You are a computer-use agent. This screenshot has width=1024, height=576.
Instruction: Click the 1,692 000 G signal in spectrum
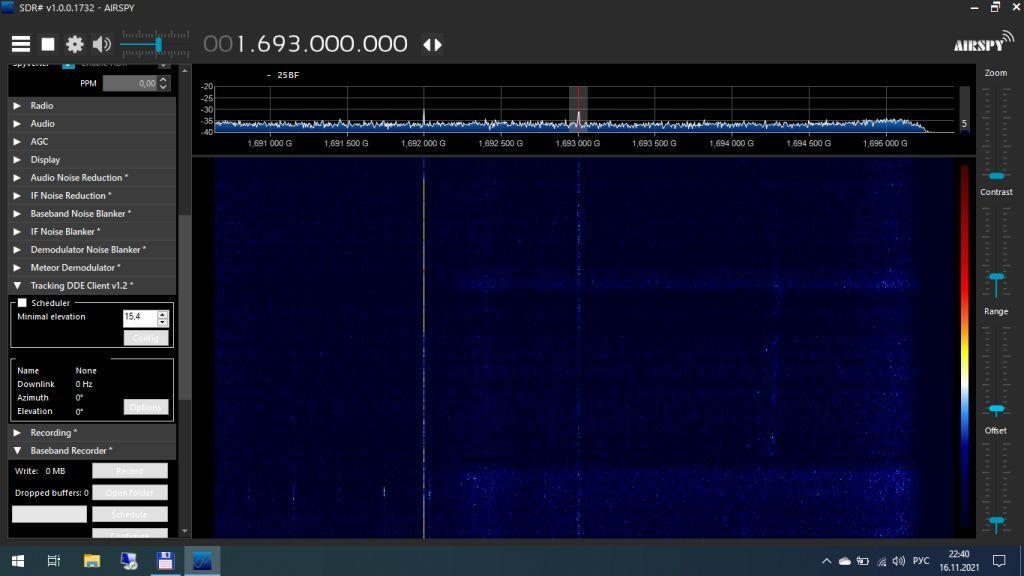(424, 118)
